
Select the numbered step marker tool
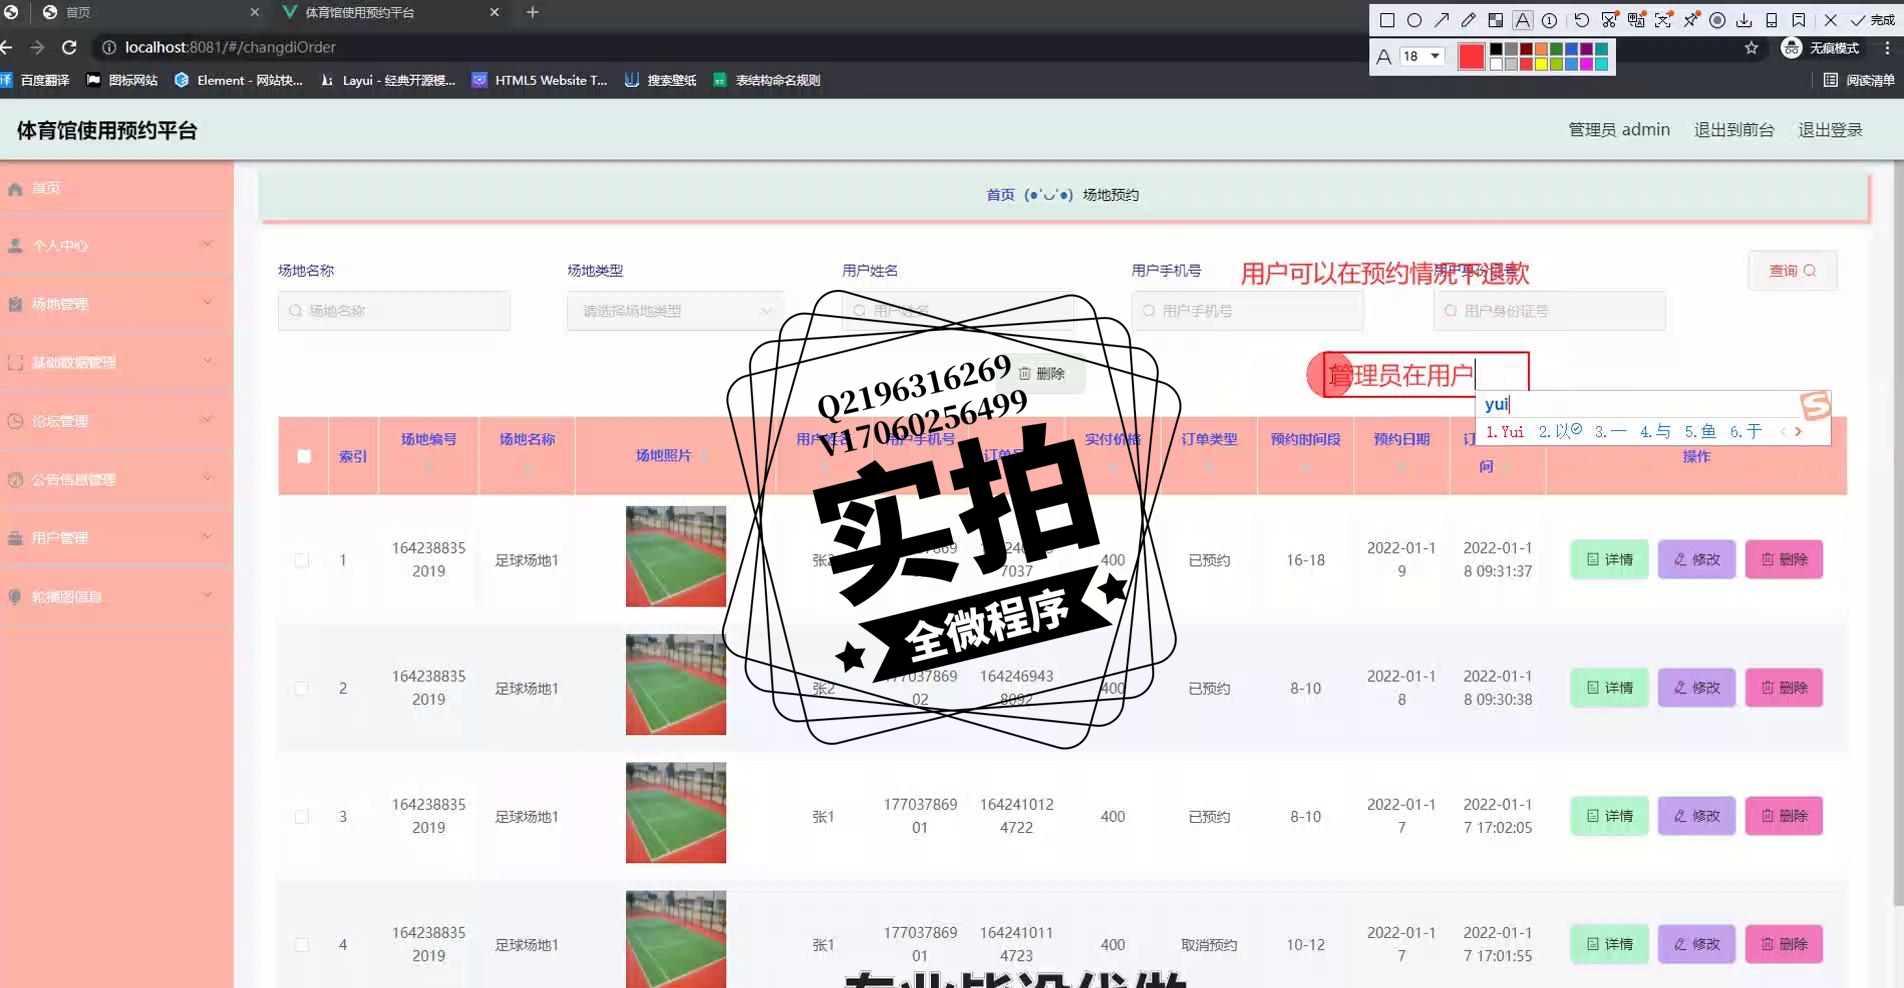coord(1549,20)
